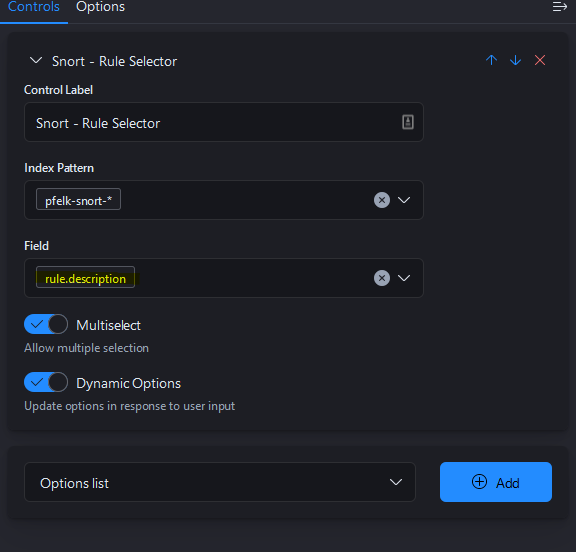
Task: Collapse the editor sidebar panel icon
Action: tap(559, 7)
